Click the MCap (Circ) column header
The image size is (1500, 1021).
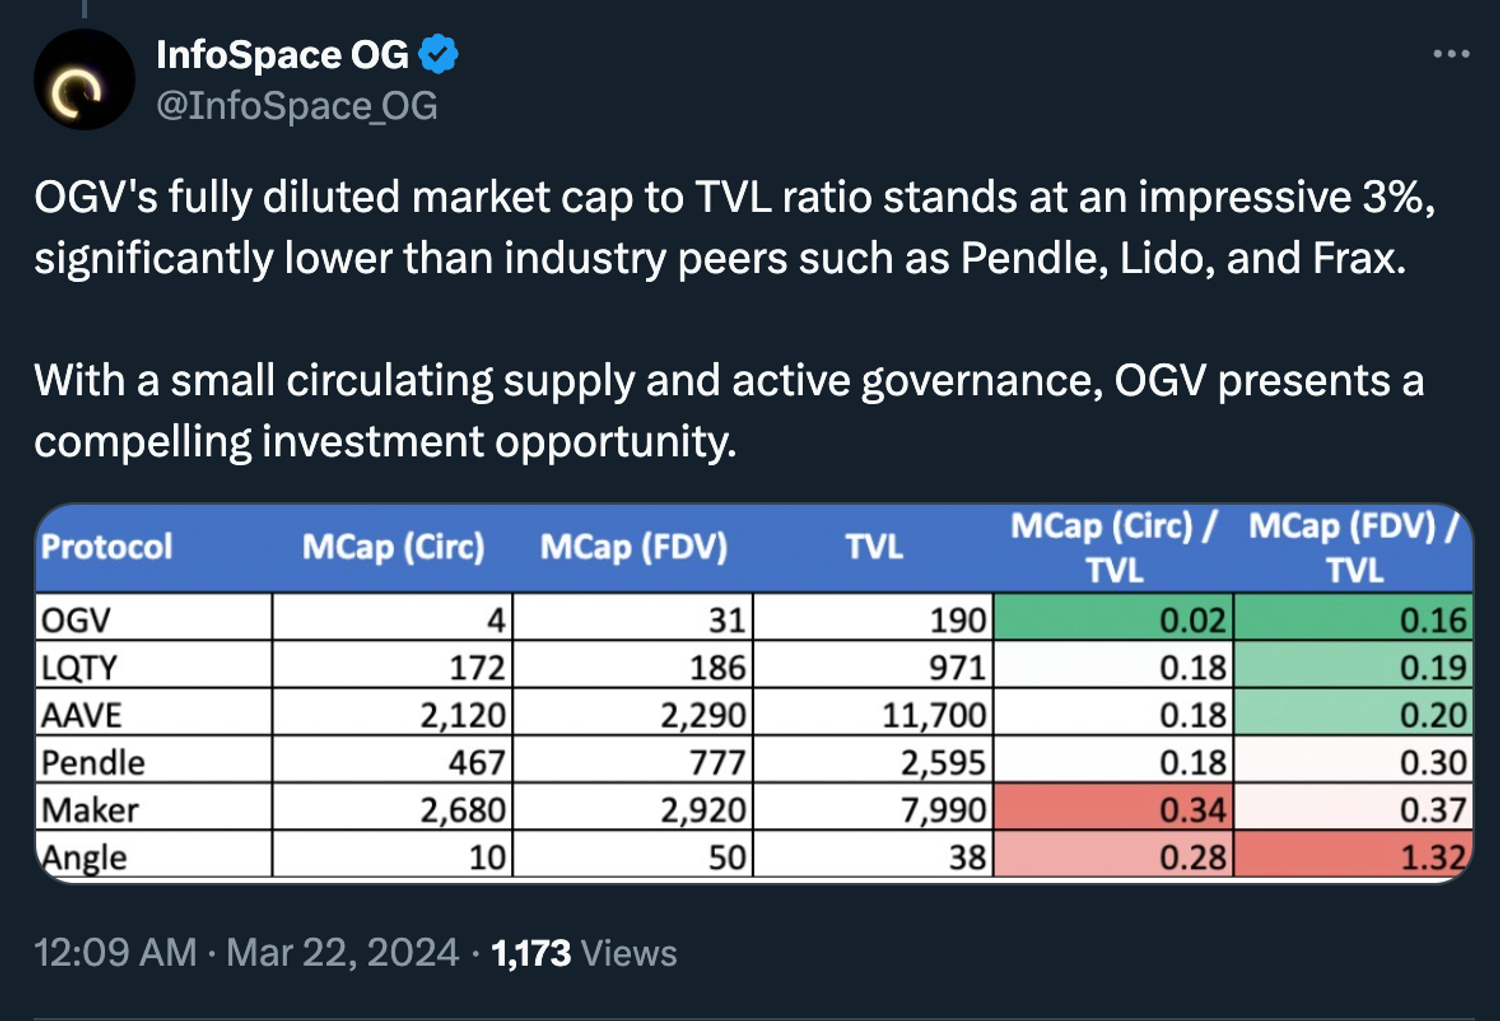pos(393,547)
